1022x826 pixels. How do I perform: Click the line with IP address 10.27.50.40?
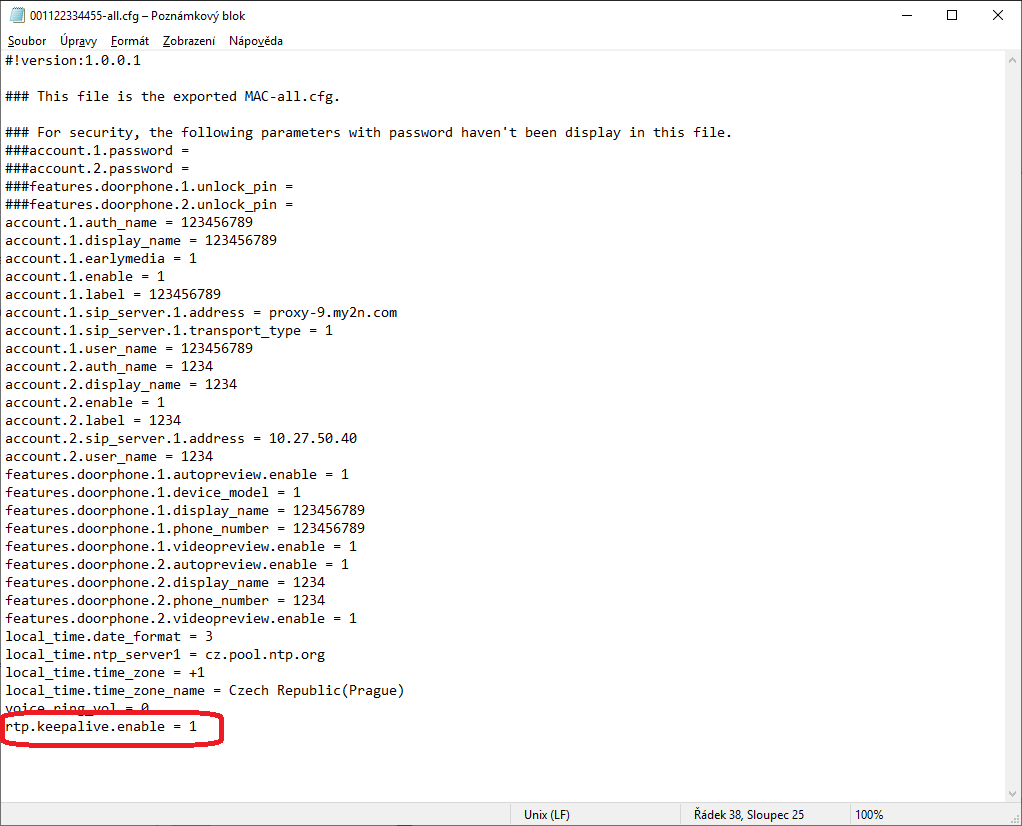click(180, 439)
